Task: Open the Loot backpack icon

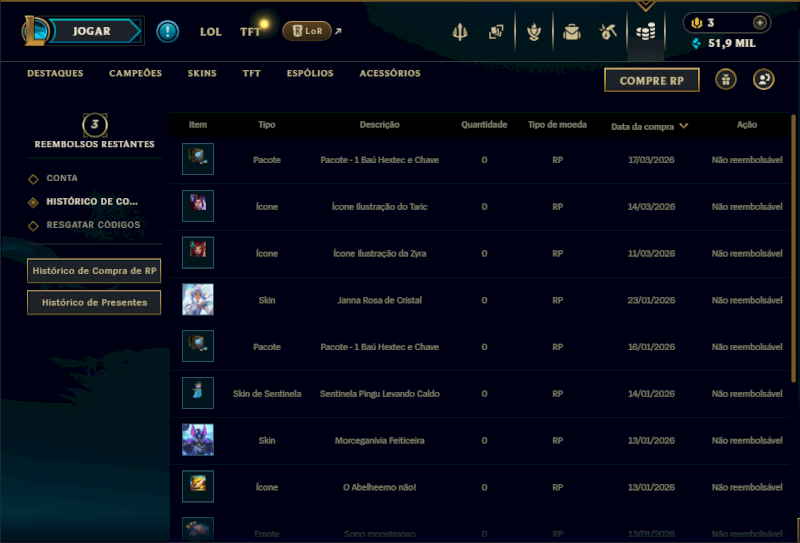Action: coord(571,32)
